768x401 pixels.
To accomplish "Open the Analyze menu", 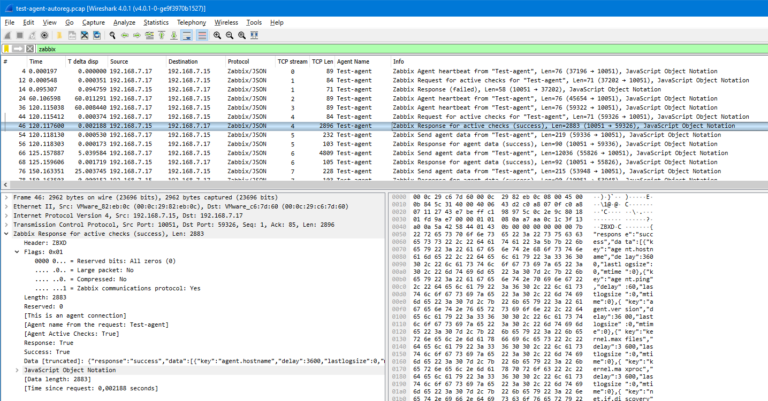I will tap(124, 23).
